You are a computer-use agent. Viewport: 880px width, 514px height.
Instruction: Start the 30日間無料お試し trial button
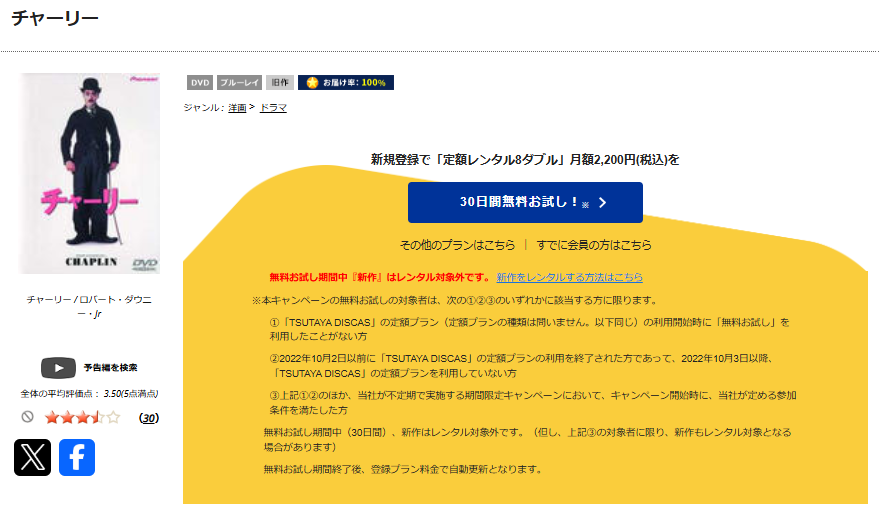click(x=525, y=203)
